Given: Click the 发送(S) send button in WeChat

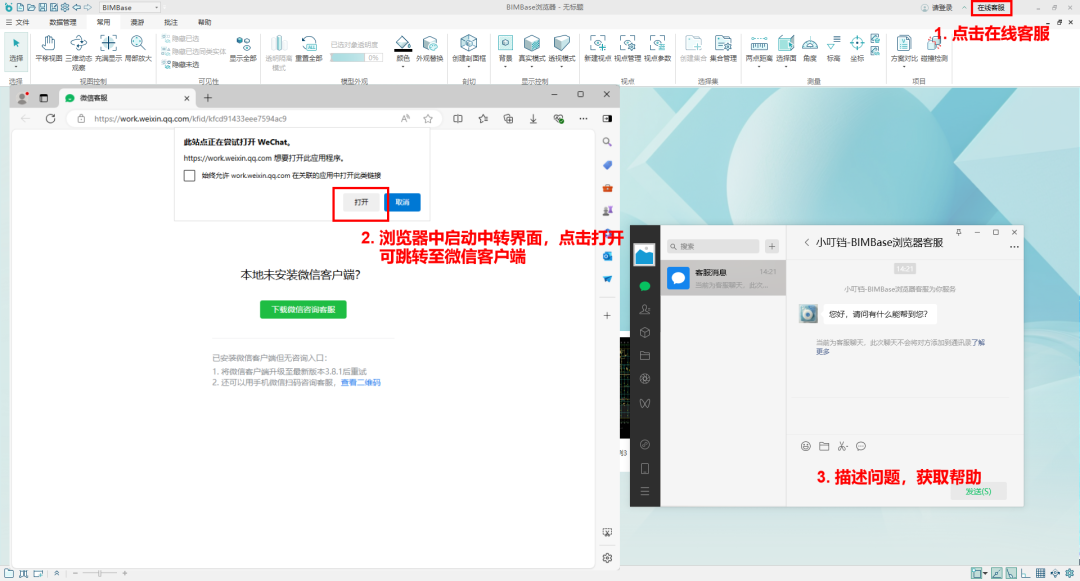Looking at the screenshot, I should pos(978,492).
